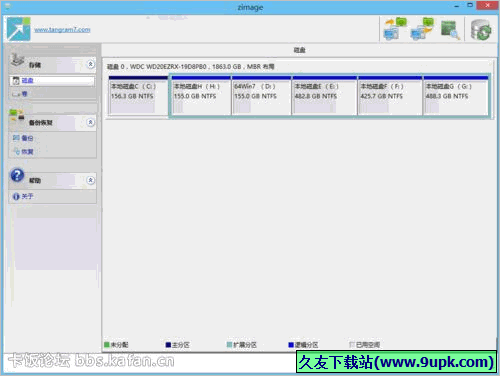Click the restore toolbar icon with orange arrow

[422, 29]
